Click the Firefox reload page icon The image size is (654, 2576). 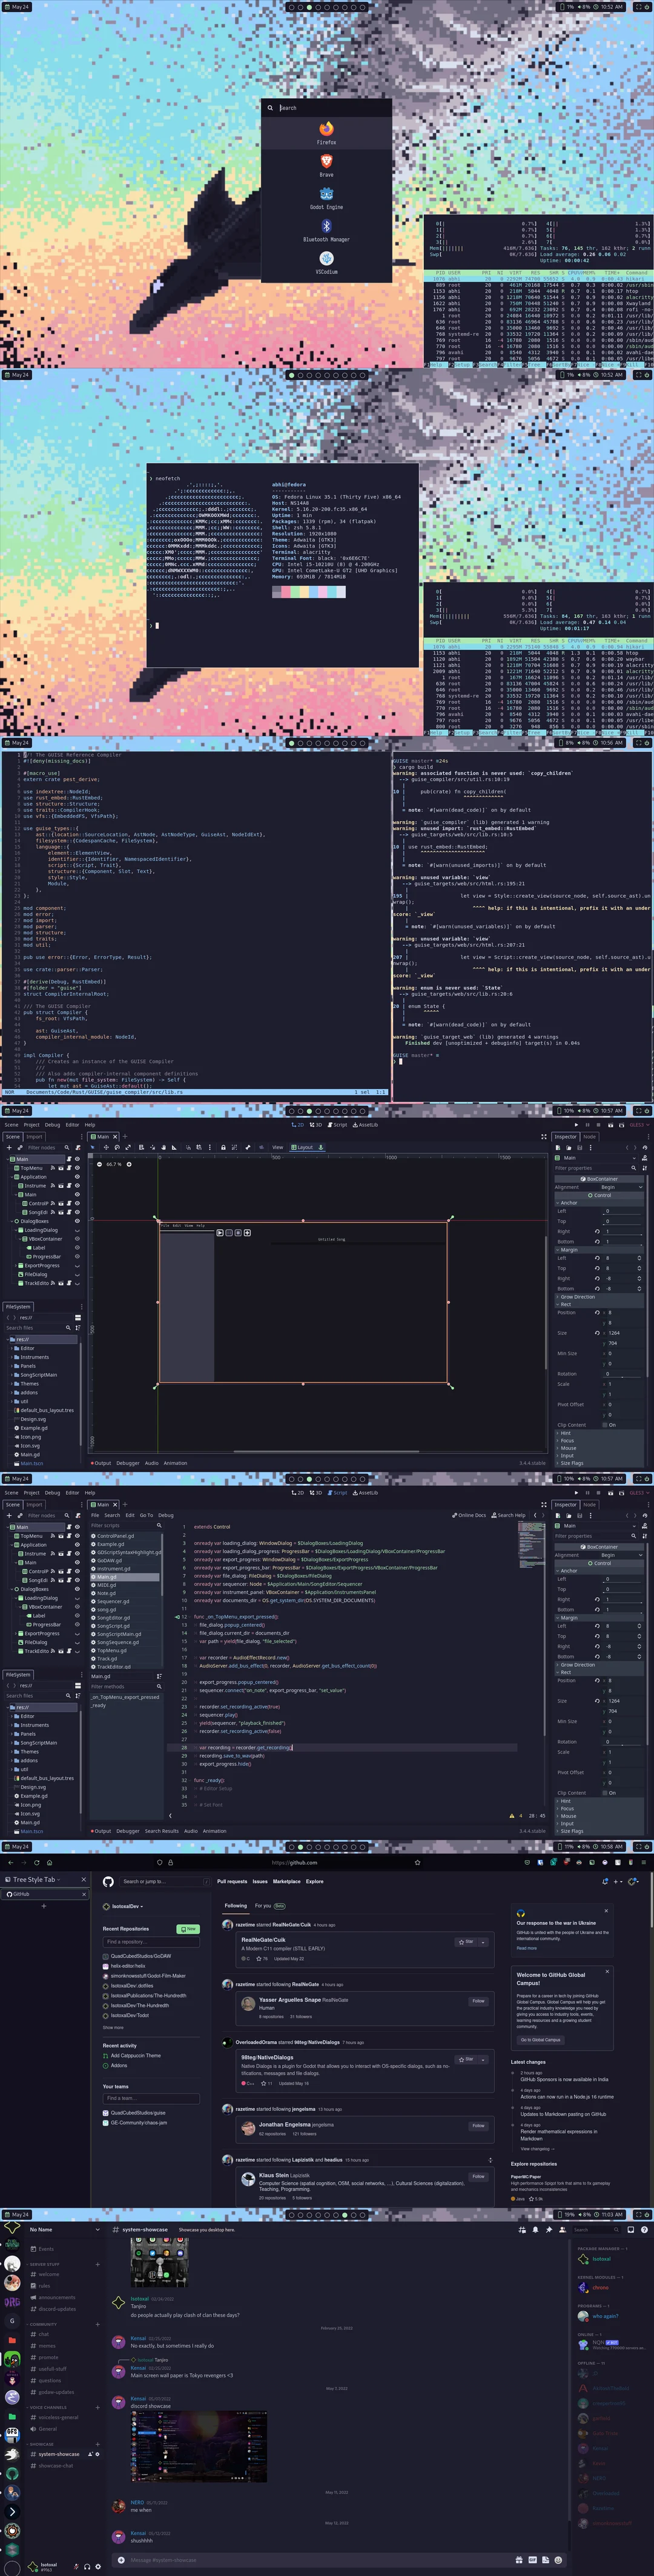tap(36, 1862)
